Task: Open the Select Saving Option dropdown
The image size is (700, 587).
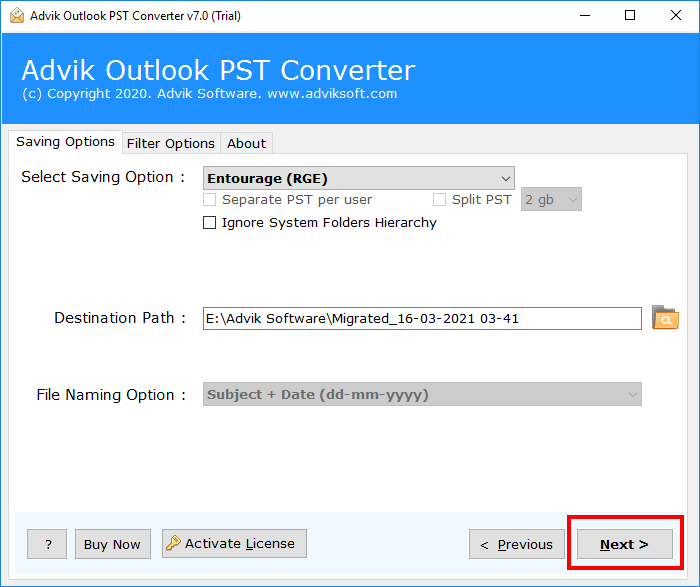Action: 358,179
